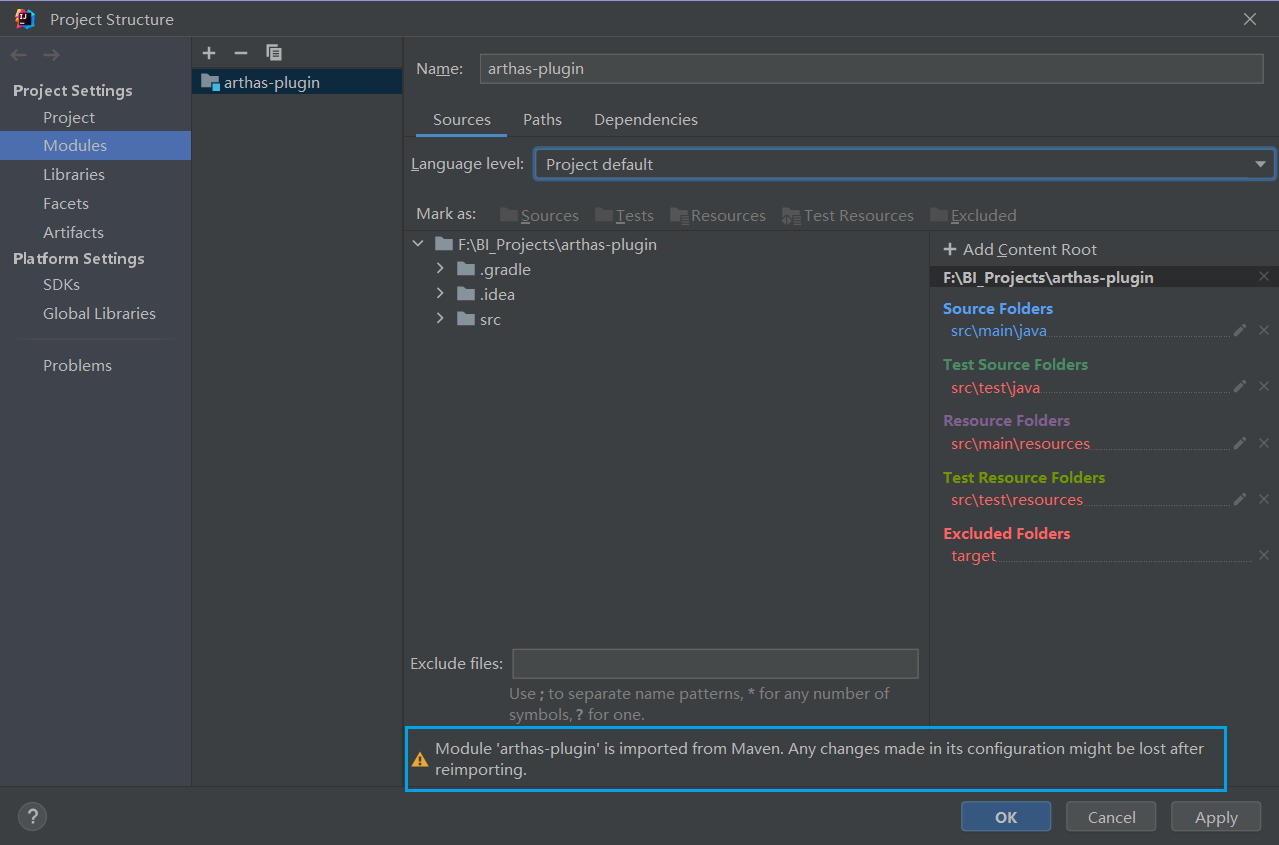Select Libraries in Project Settings
The height and width of the screenshot is (845, 1279).
click(74, 174)
